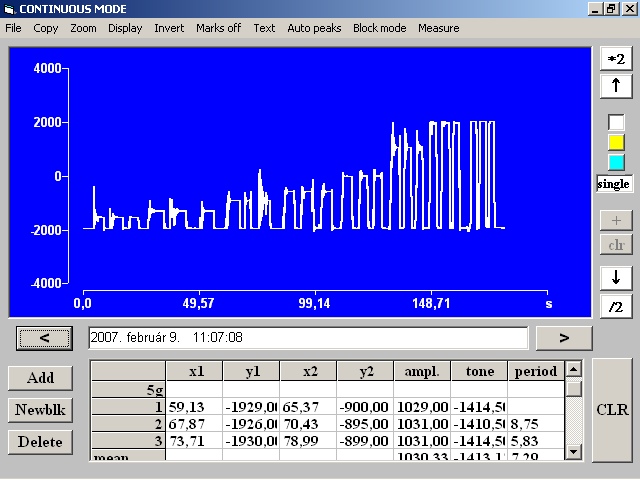Viewport: 640px width, 480px height.
Task: Click the large CLR button
Action: click(612, 410)
